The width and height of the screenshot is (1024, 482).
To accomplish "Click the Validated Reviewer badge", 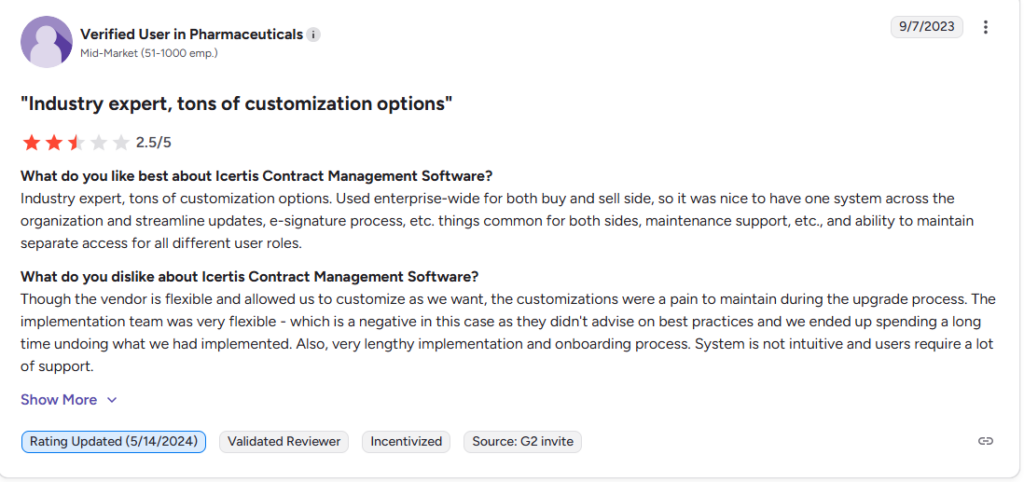I will pyautogui.click(x=284, y=441).
